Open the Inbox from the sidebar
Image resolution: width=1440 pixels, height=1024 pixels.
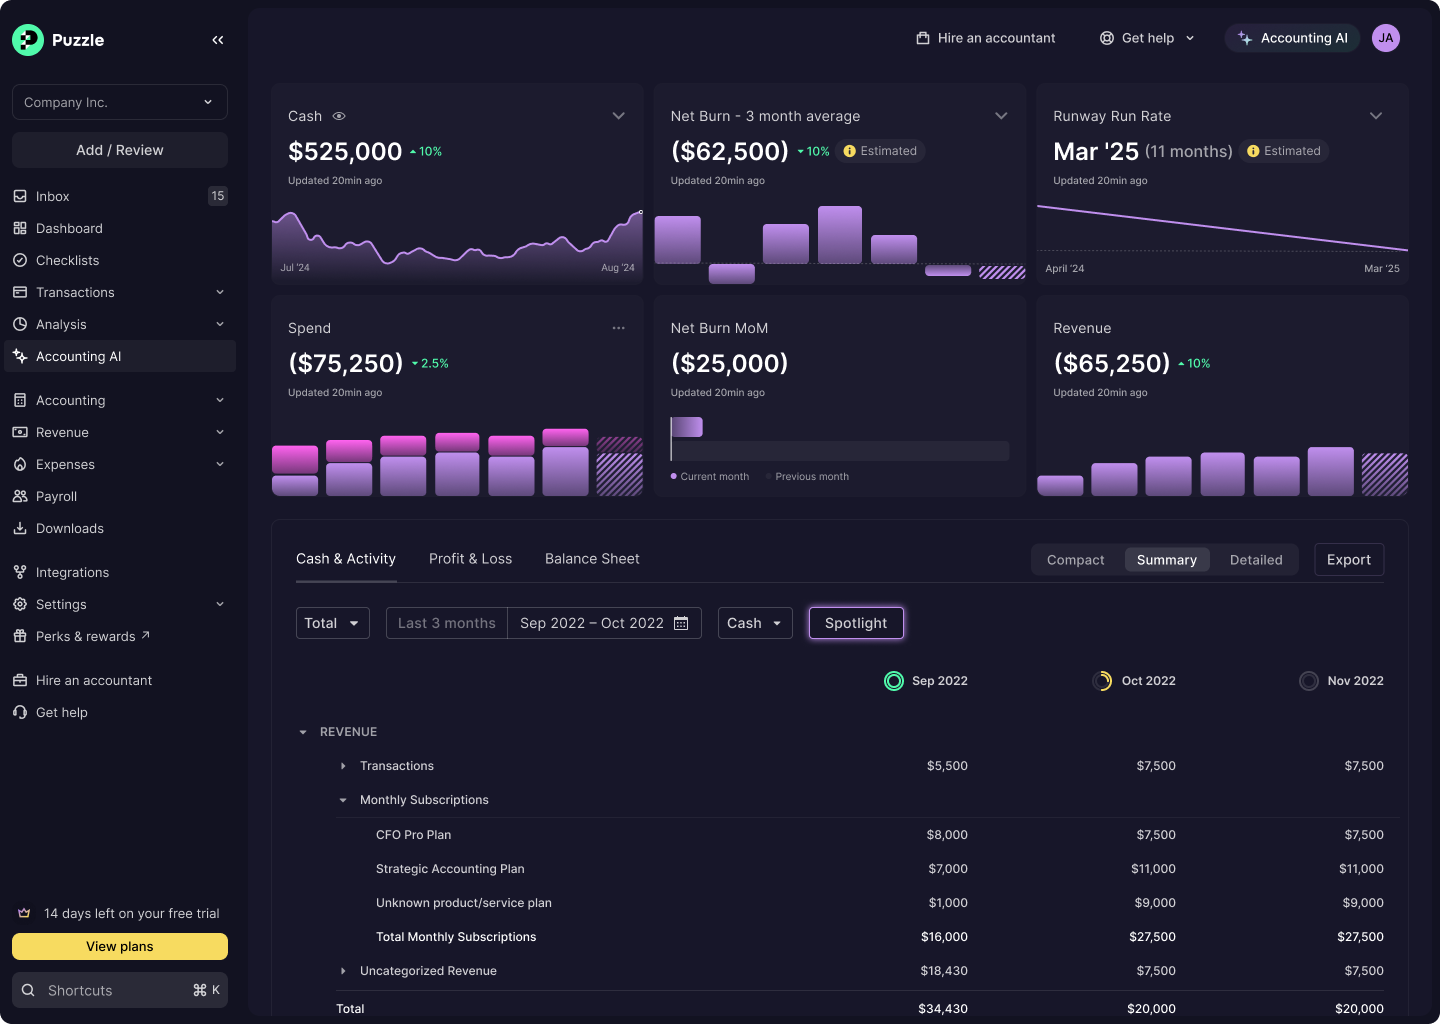tap(52, 196)
